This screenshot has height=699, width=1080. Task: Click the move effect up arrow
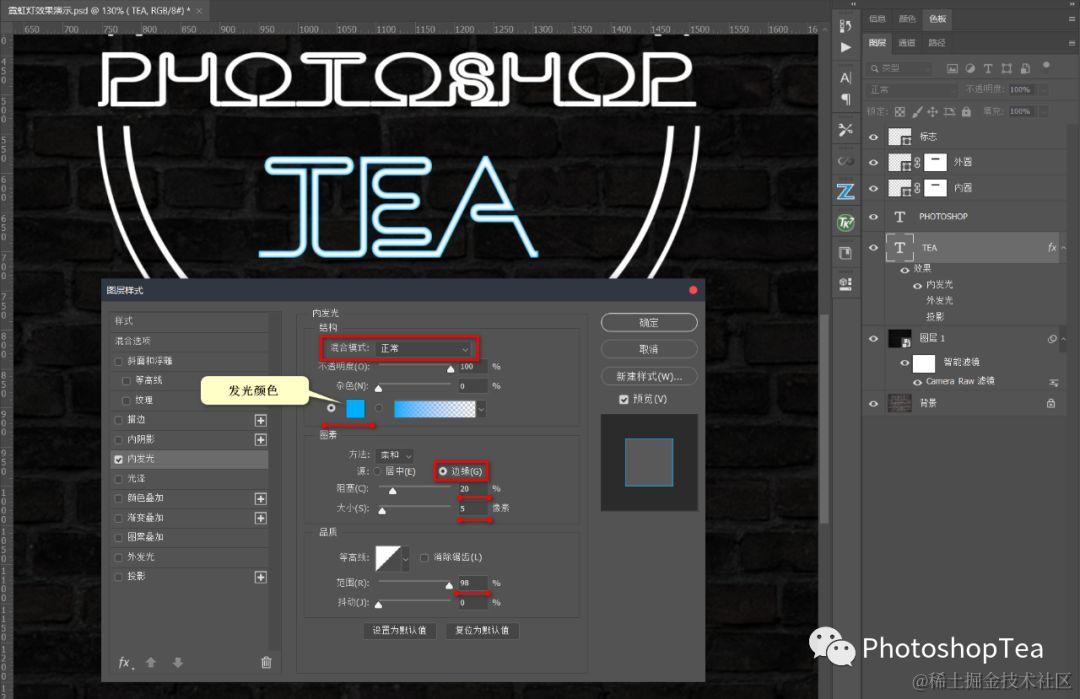(151, 663)
